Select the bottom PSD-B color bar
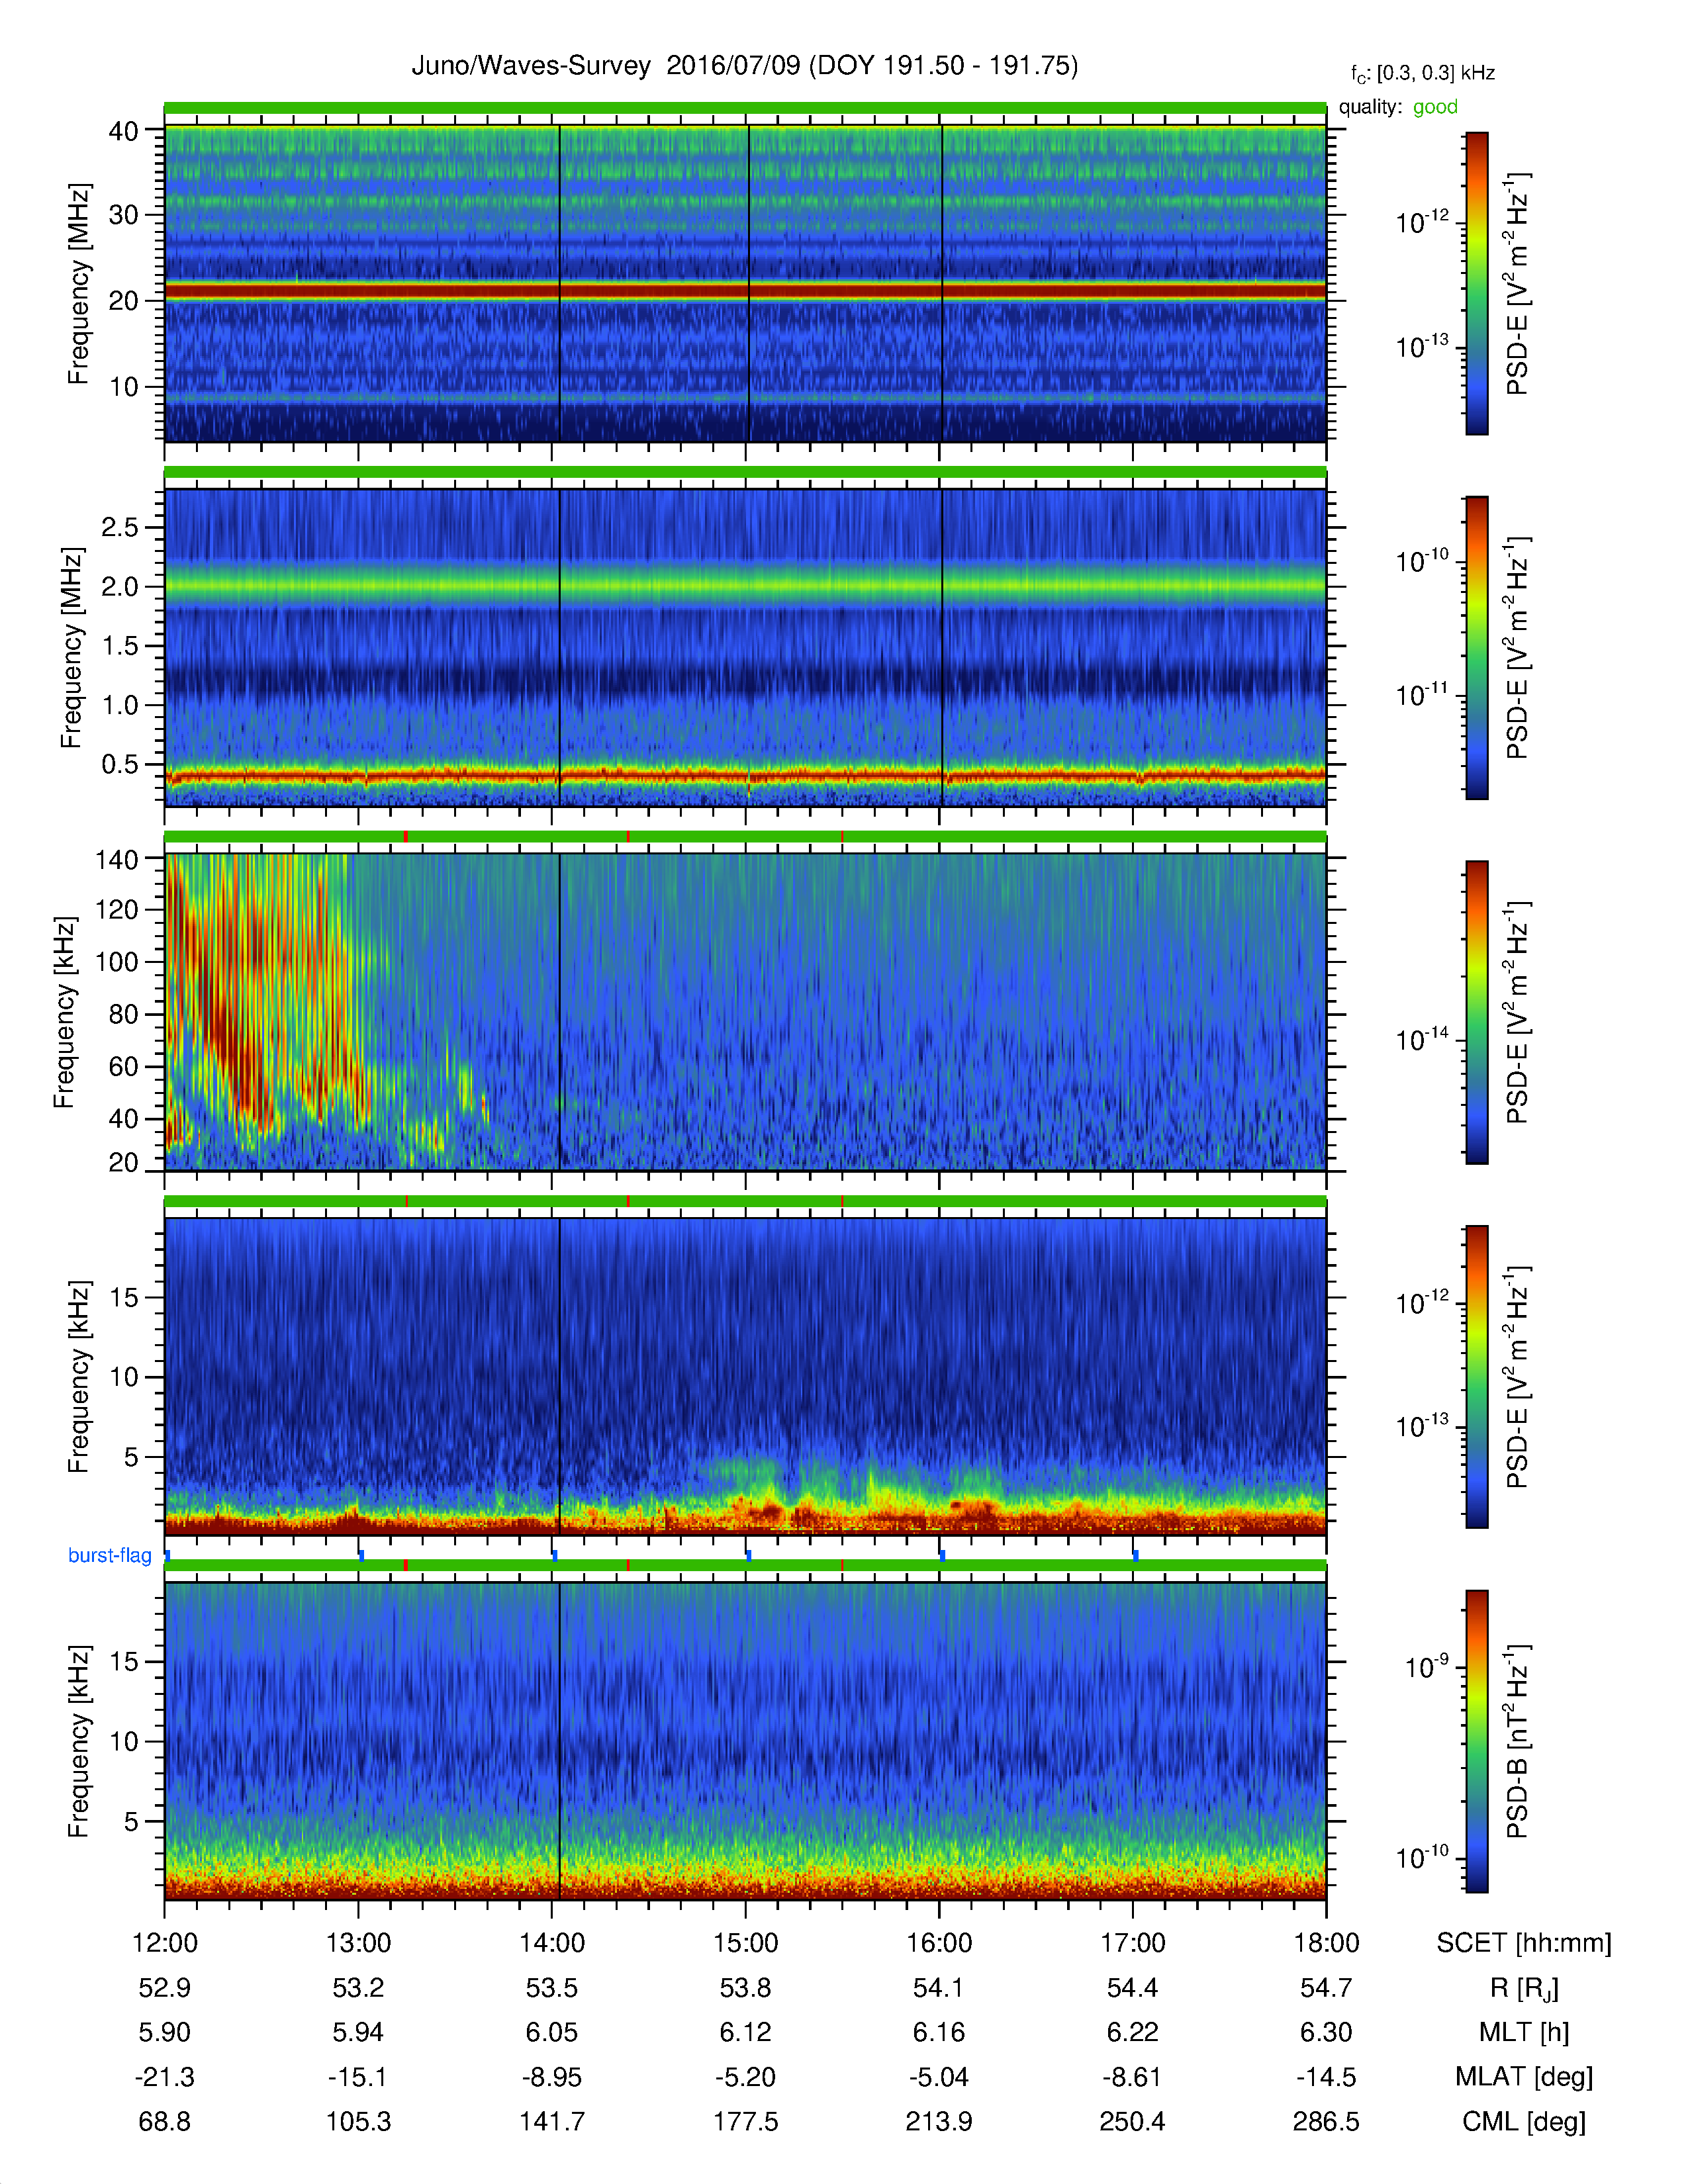The width and height of the screenshot is (1688, 2184). tap(1476, 1741)
